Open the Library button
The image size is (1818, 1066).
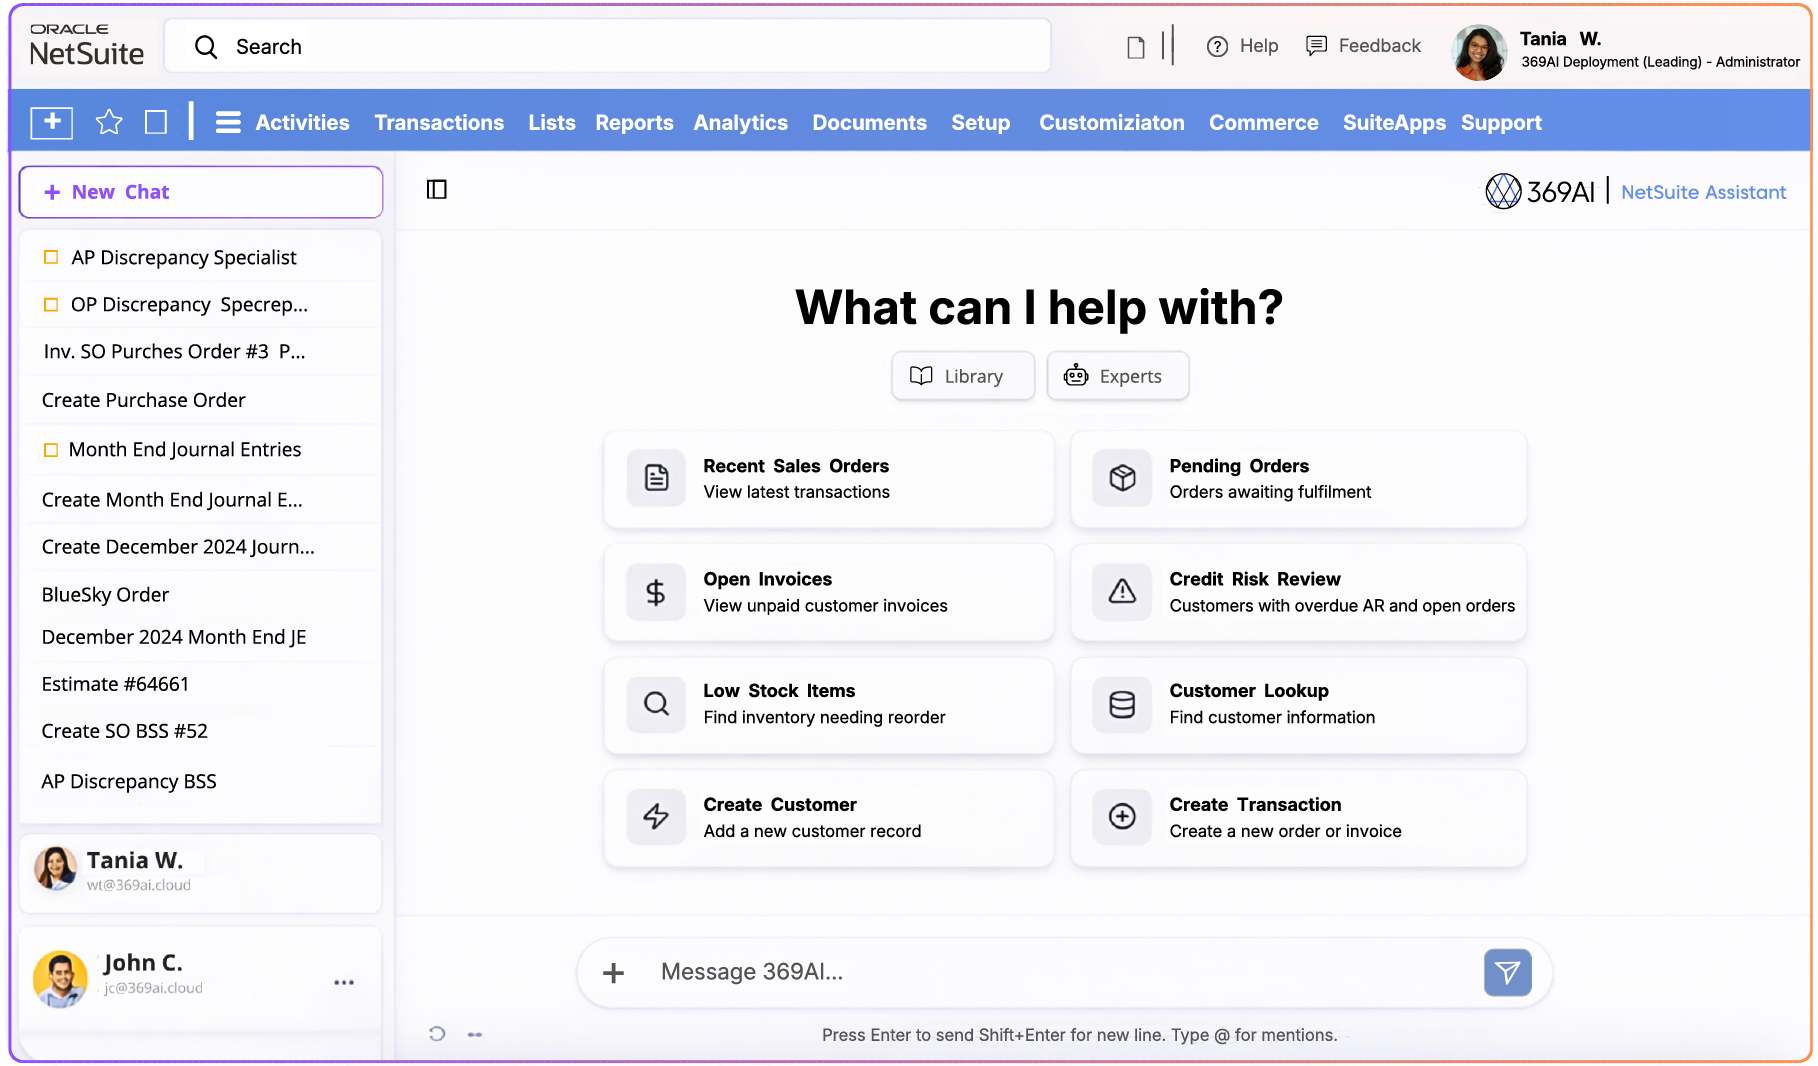(x=963, y=376)
